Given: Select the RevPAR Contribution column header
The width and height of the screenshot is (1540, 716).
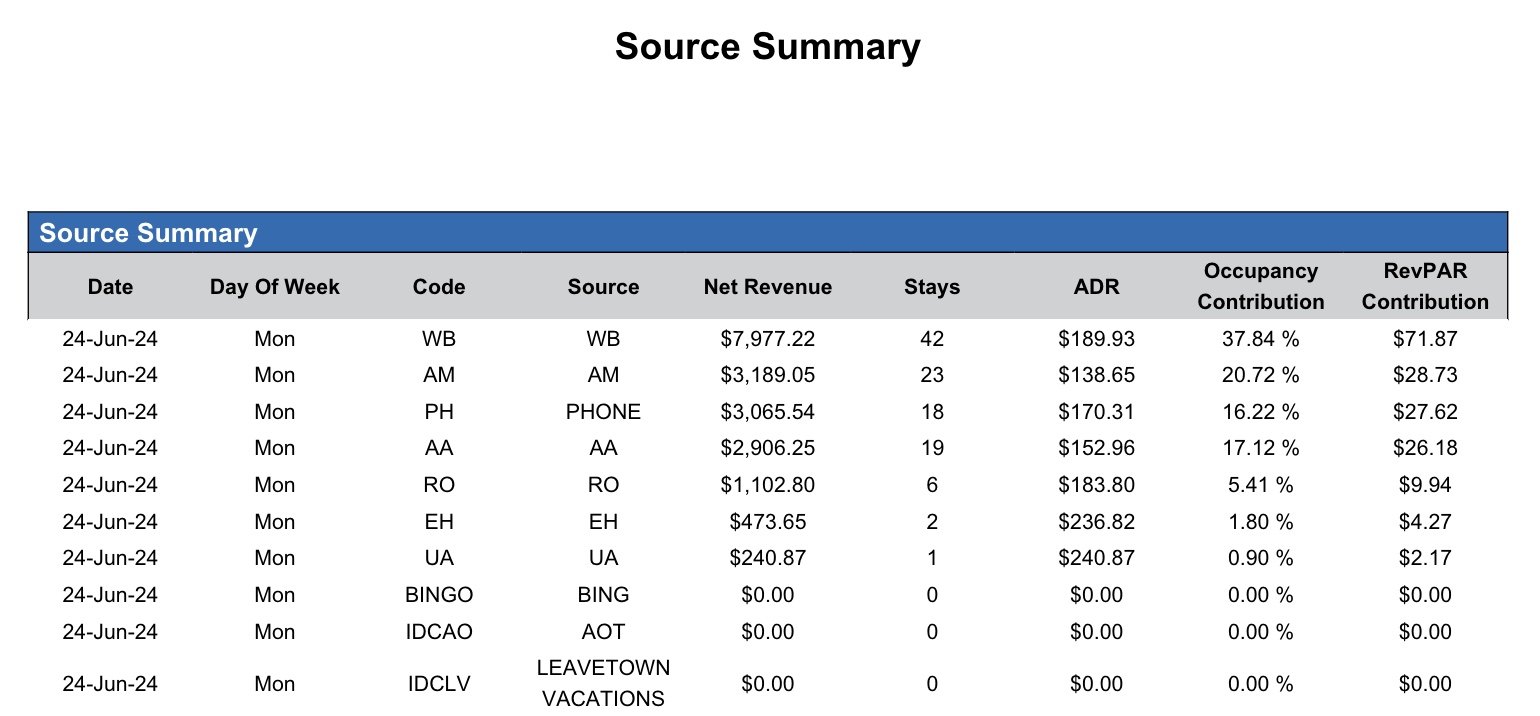Looking at the screenshot, I should pyautogui.click(x=1425, y=286).
